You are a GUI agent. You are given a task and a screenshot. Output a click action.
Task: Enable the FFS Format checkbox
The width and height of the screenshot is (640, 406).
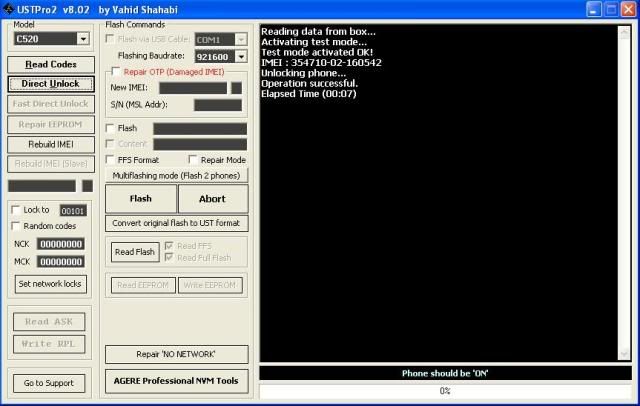[110, 160]
